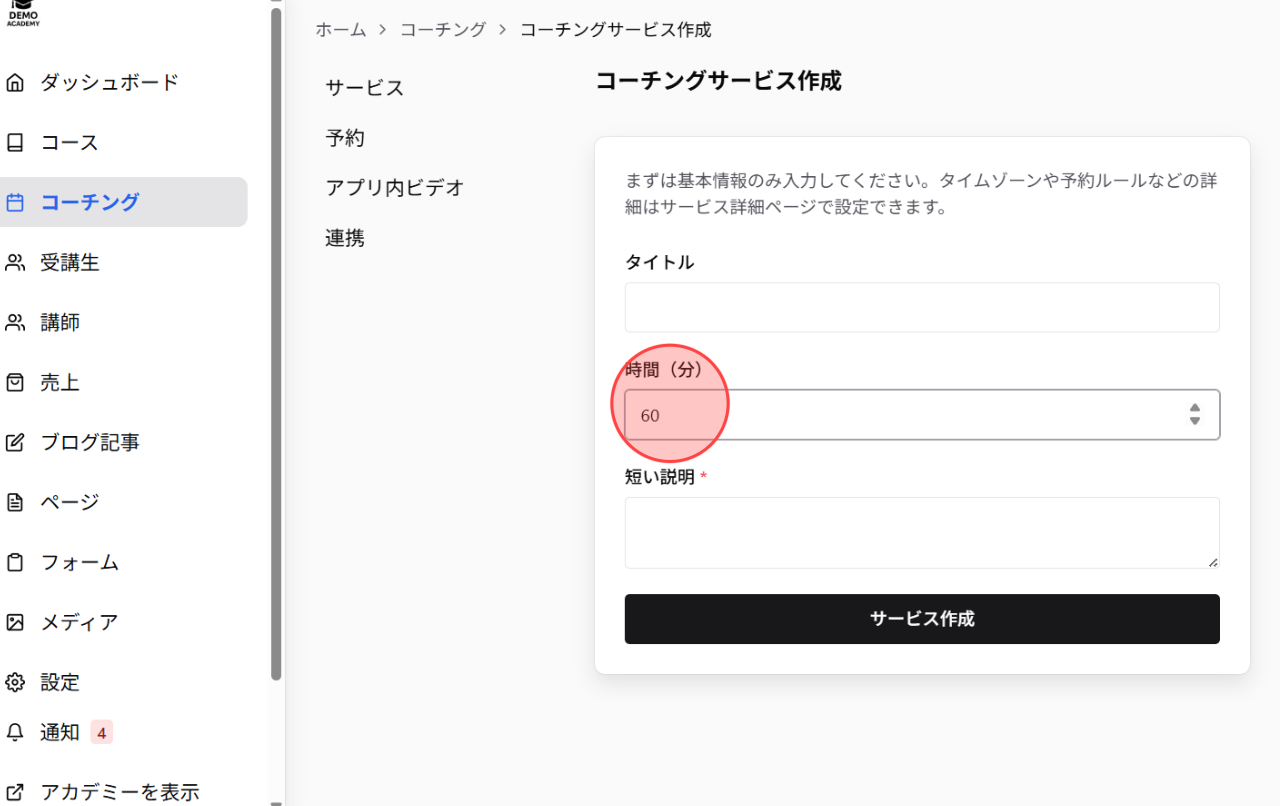1280x806 pixels.
Task: Open 通知 sidebar label
Action: 60,732
